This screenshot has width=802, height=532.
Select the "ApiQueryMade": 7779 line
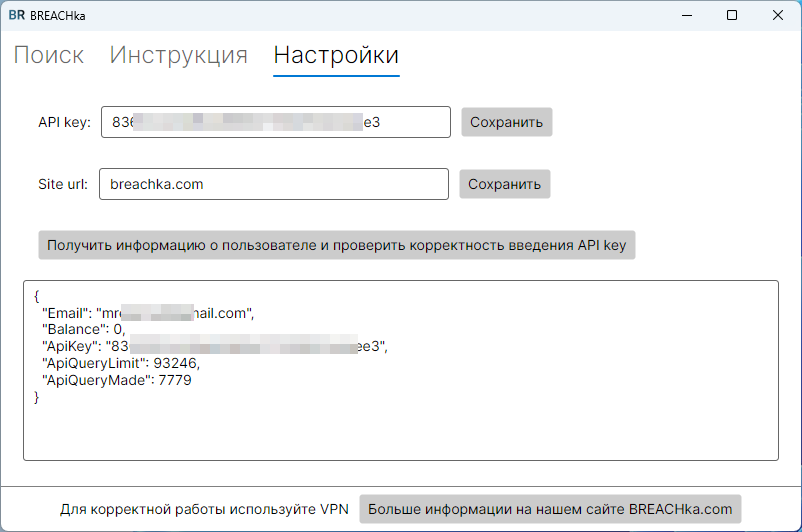pos(117,380)
